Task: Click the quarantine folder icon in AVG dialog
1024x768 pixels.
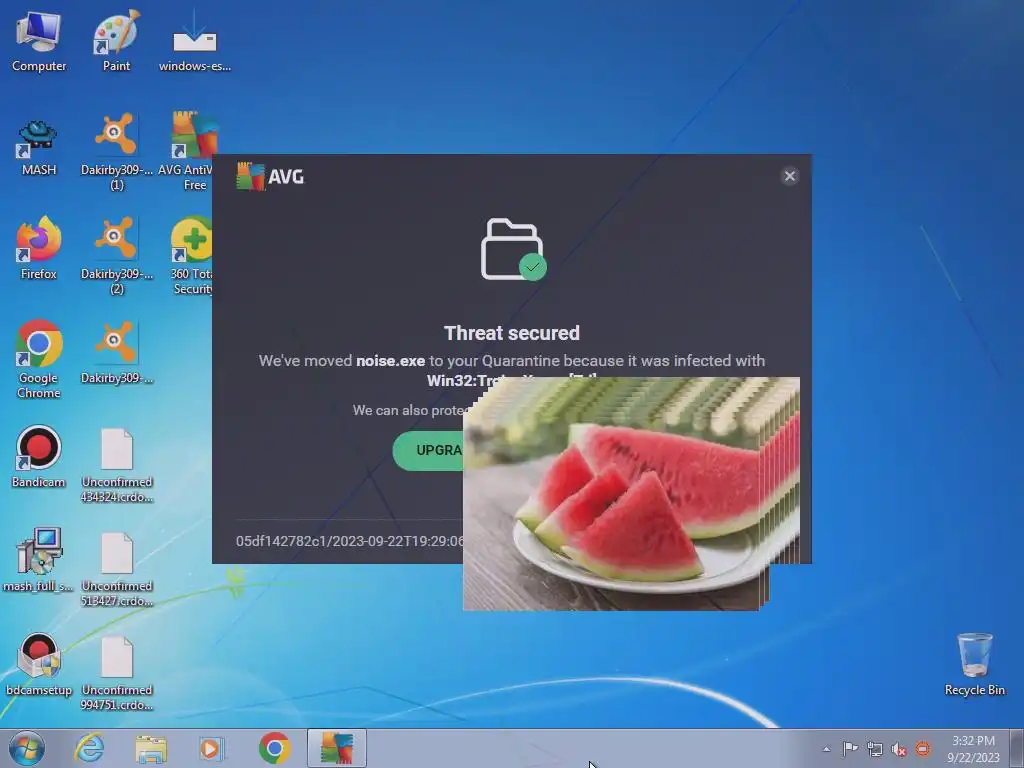Action: pyautogui.click(x=513, y=249)
